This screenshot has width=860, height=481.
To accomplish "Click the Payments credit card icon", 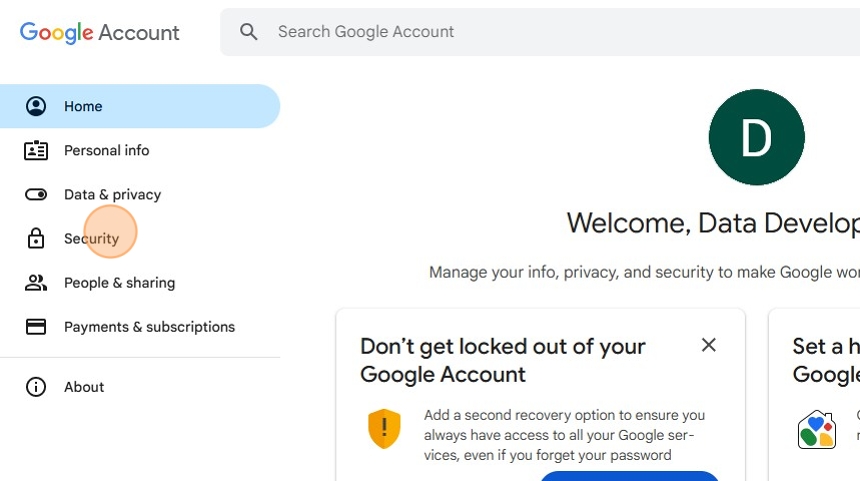I will click(x=36, y=327).
